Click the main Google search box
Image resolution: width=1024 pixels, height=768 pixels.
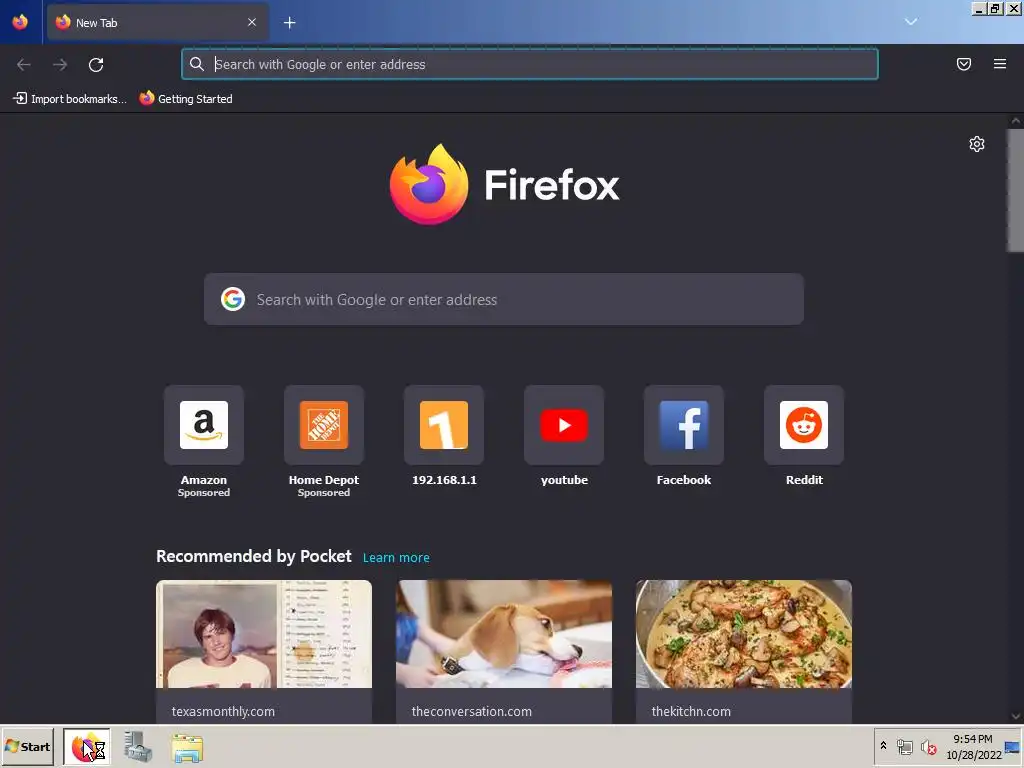tap(504, 299)
